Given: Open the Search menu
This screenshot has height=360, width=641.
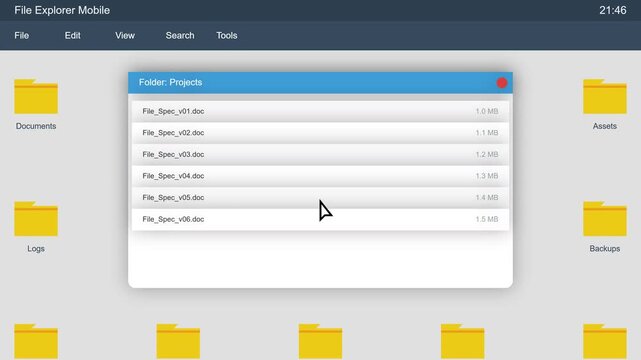Looking at the screenshot, I should coord(180,36).
